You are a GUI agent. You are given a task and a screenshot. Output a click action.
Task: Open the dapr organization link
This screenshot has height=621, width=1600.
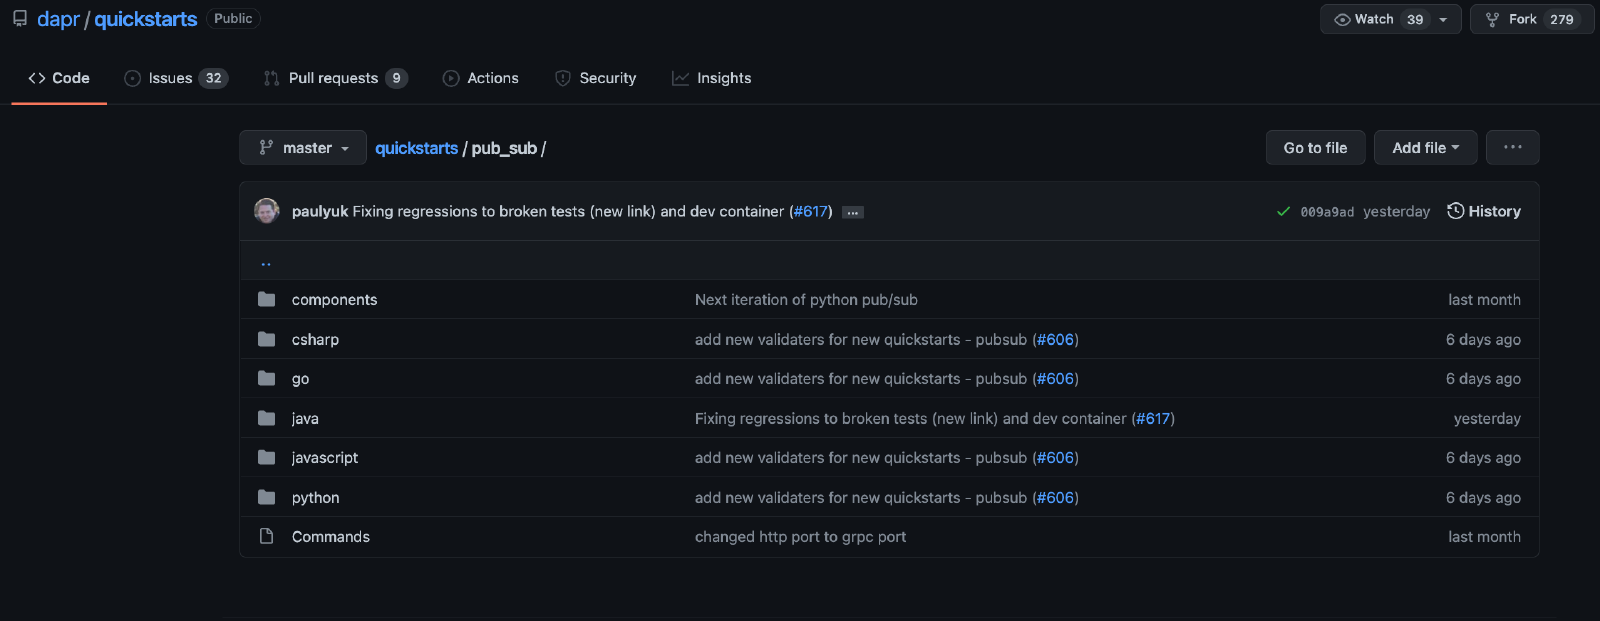point(58,19)
